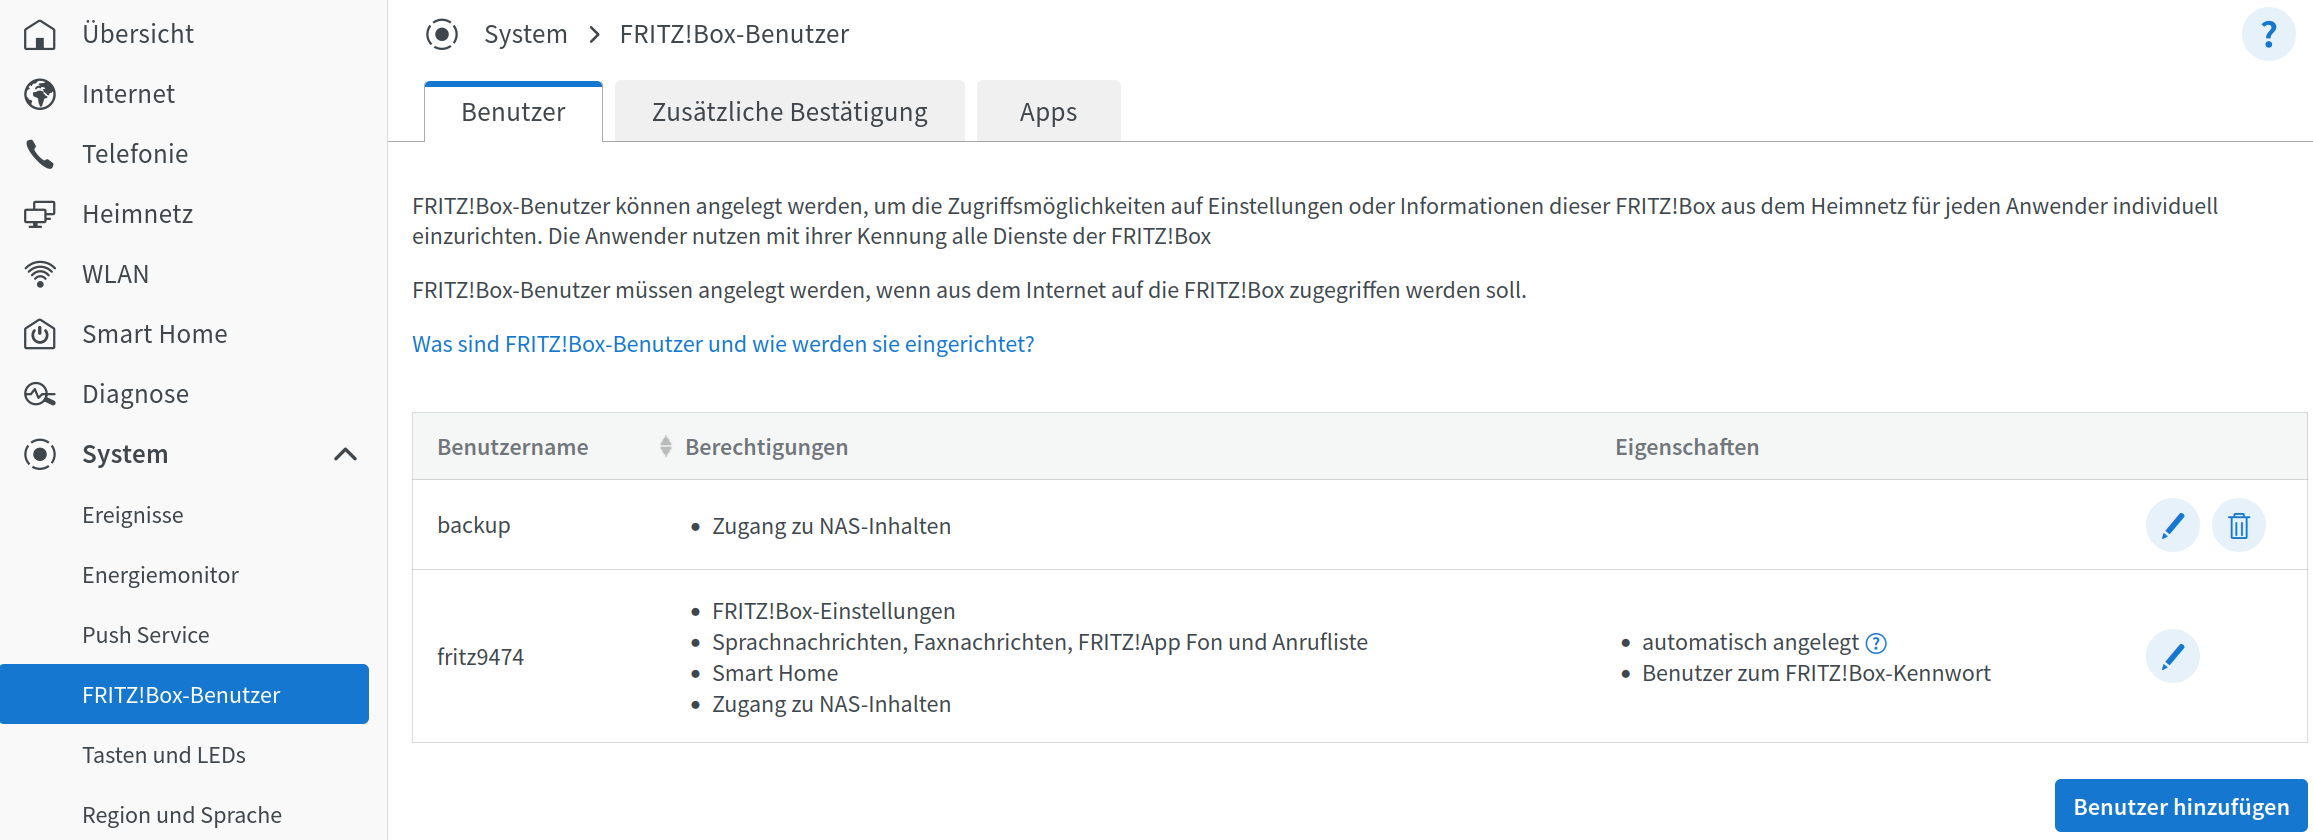Screen dimensions: 2313x840
Task: Click FRITZ!Box-Einstellungen permission text
Action: (x=833, y=611)
